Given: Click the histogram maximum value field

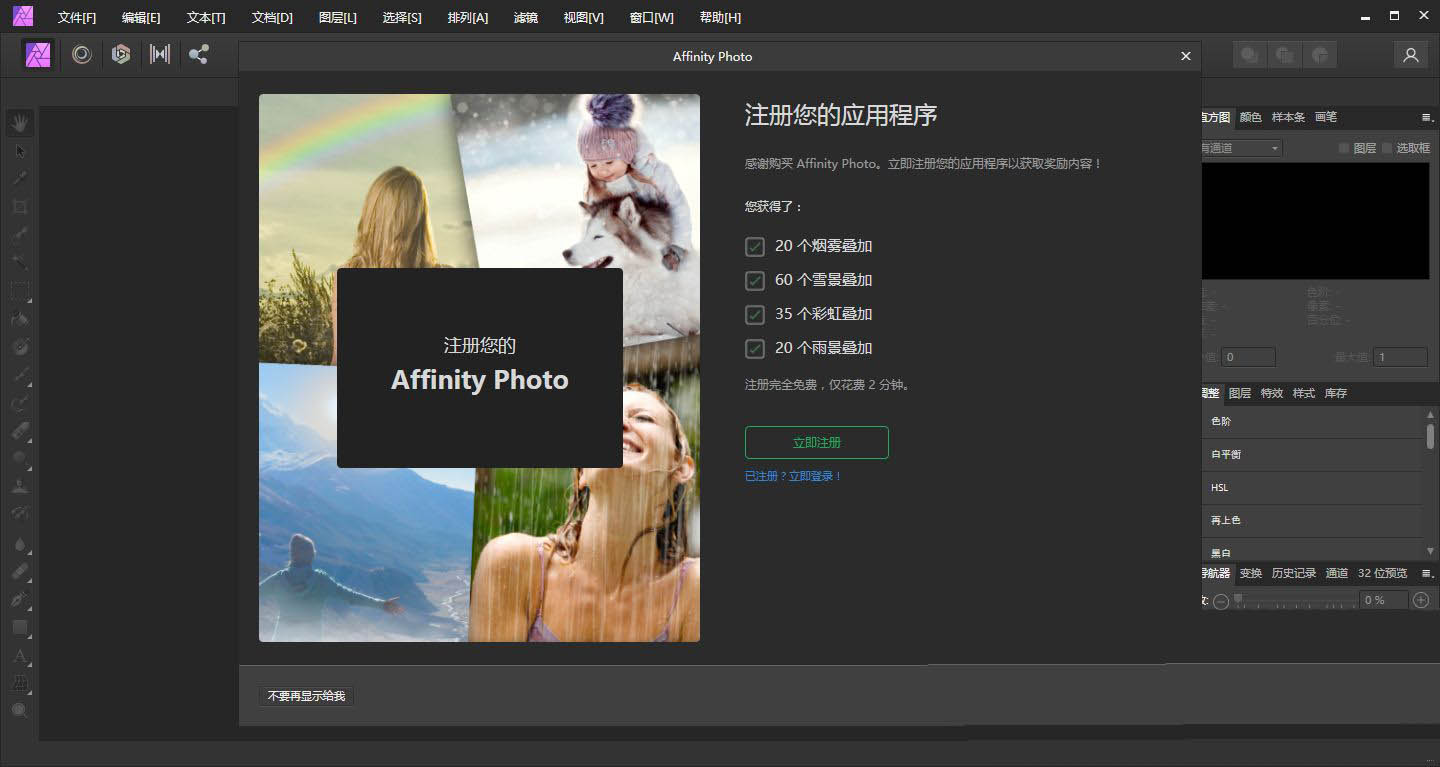Looking at the screenshot, I should (x=1400, y=357).
